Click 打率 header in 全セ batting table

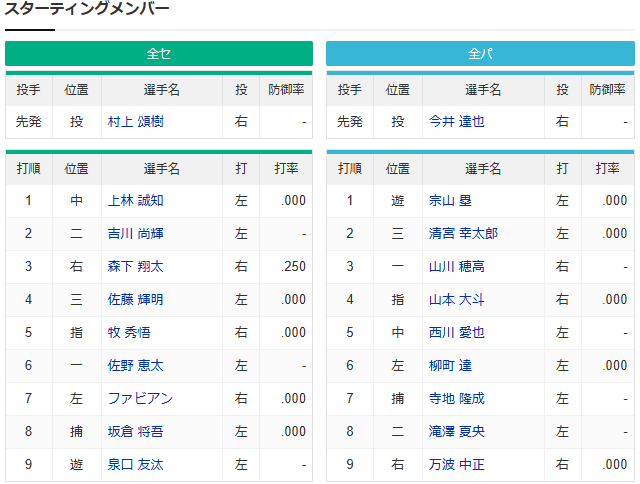(286, 169)
